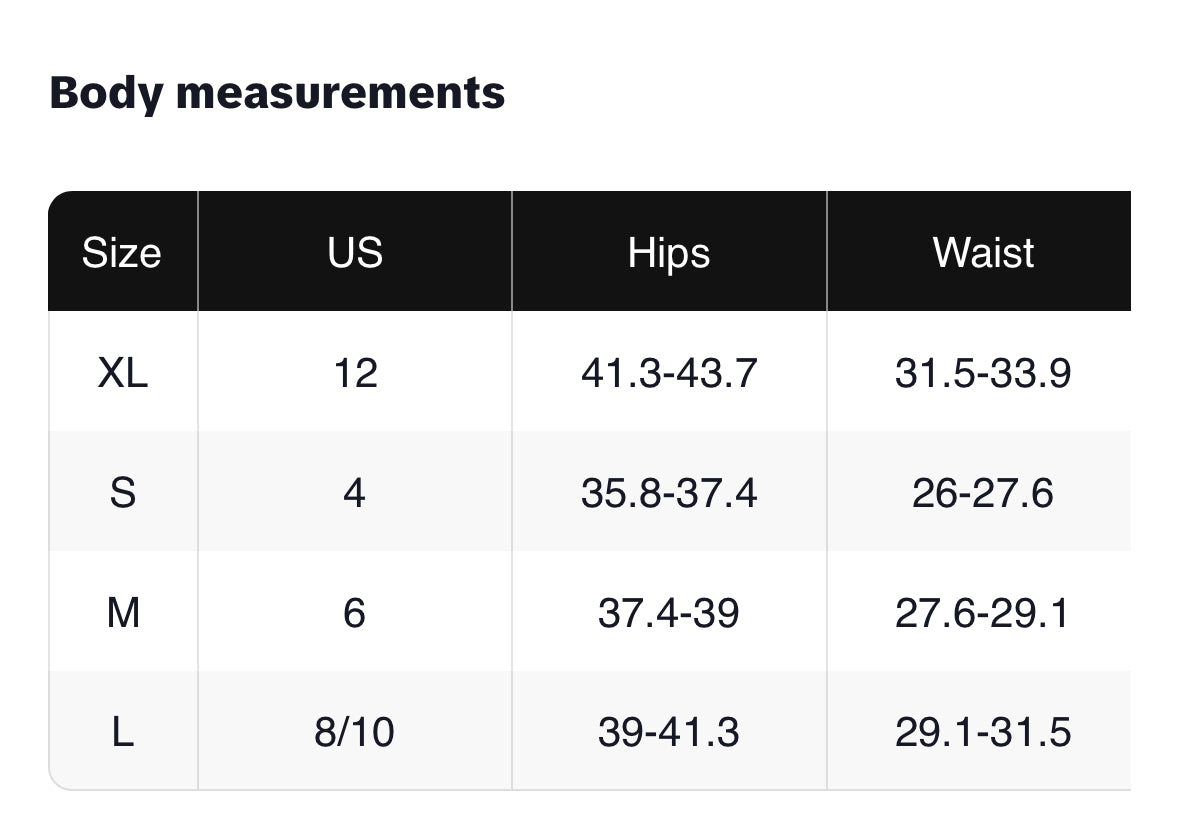Click US size 4 cell

(355, 493)
